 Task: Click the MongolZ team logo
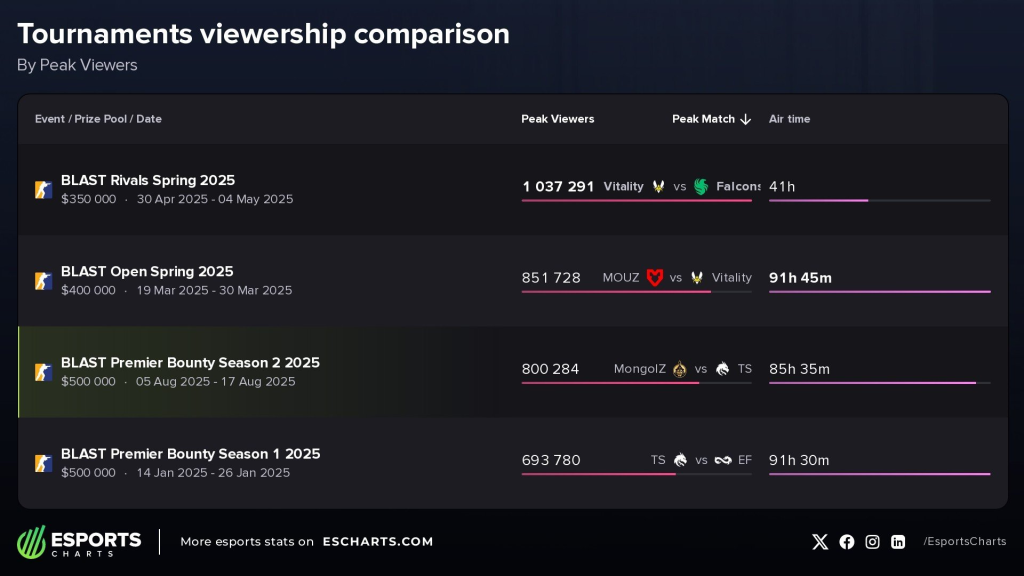coord(680,369)
